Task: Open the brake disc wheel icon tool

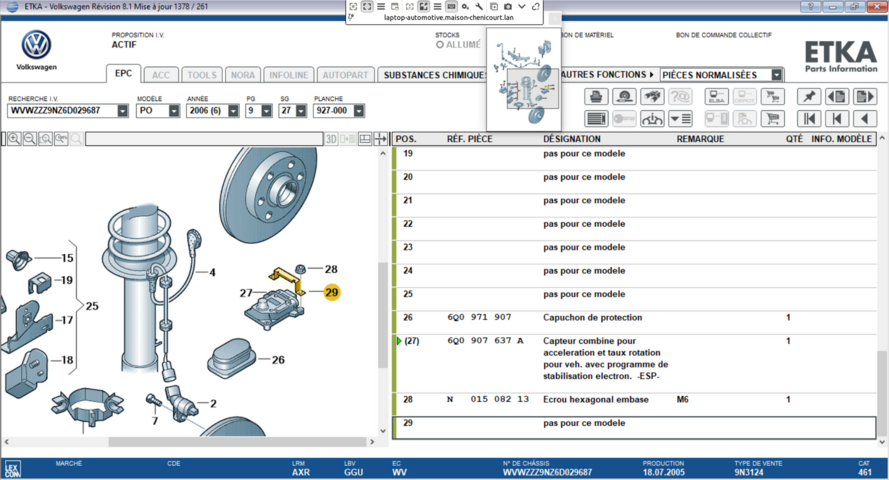Action: point(624,97)
